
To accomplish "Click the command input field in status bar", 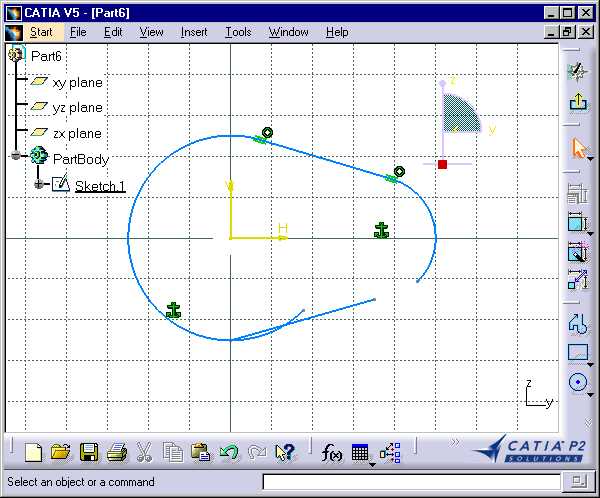I will [408, 482].
